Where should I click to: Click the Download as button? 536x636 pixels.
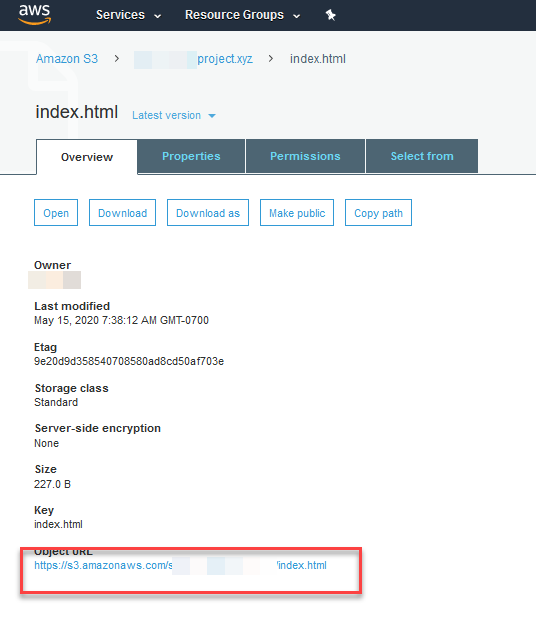pos(208,213)
